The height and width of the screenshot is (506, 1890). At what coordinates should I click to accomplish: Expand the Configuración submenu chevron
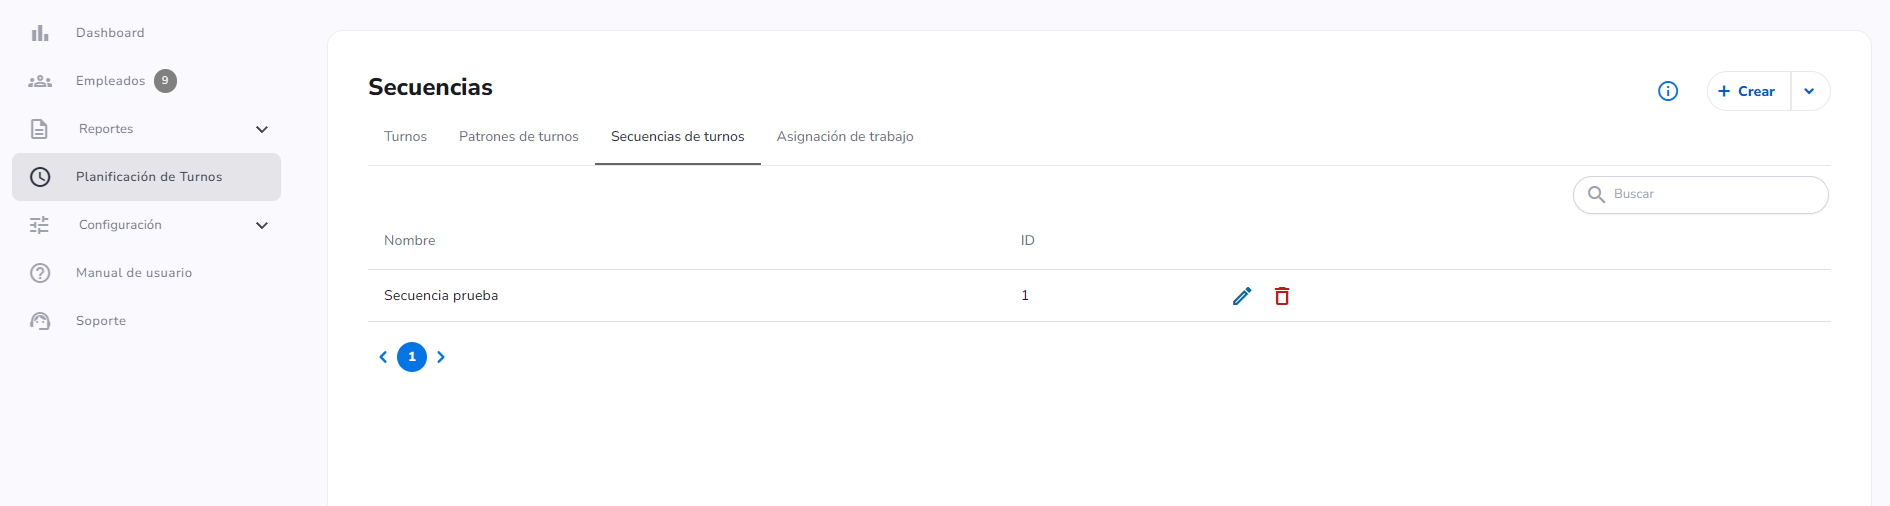pos(262,225)
